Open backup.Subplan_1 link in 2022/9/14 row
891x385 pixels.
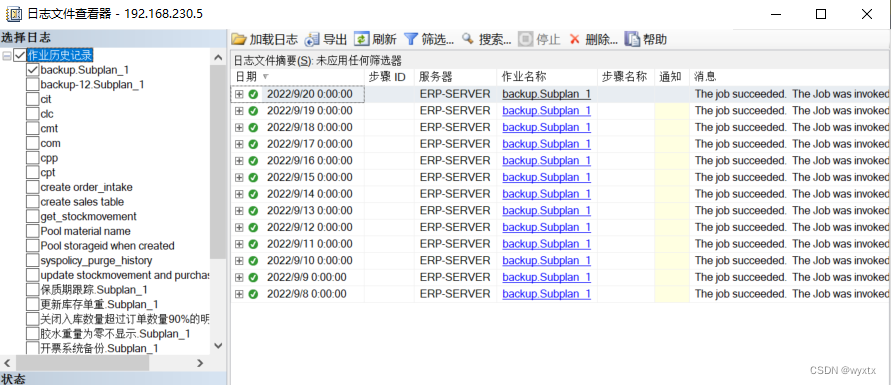pyautogui.click(x=546, y=194)
